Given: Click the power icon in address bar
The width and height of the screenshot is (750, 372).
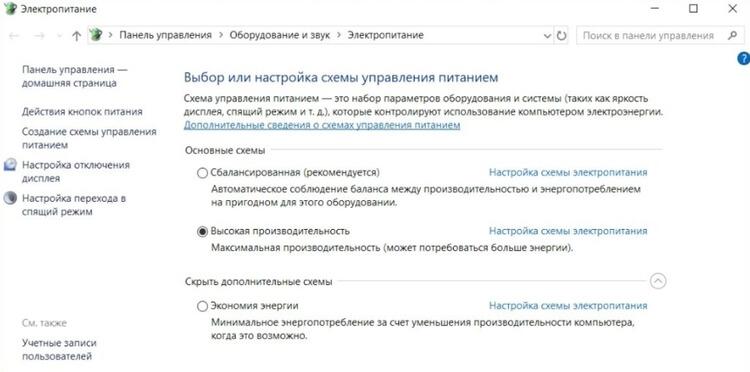Looking at the screenshot, I should [96, 35].
